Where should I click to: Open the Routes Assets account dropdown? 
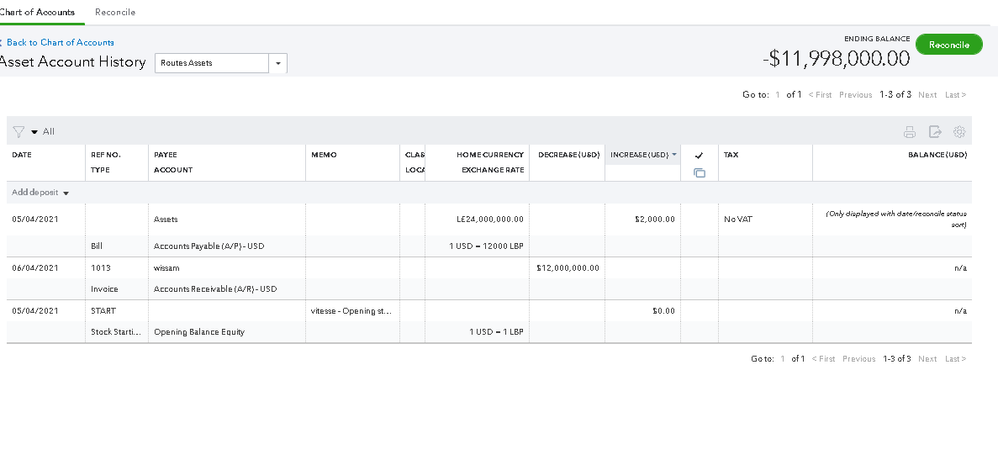(279, 63)
